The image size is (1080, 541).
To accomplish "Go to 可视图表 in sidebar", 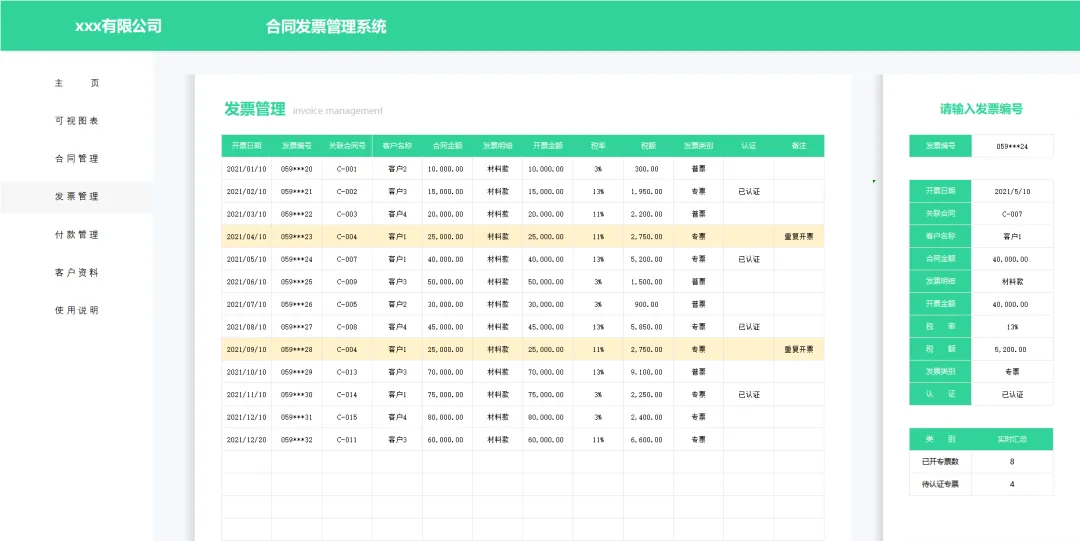I will coord(76,121).
